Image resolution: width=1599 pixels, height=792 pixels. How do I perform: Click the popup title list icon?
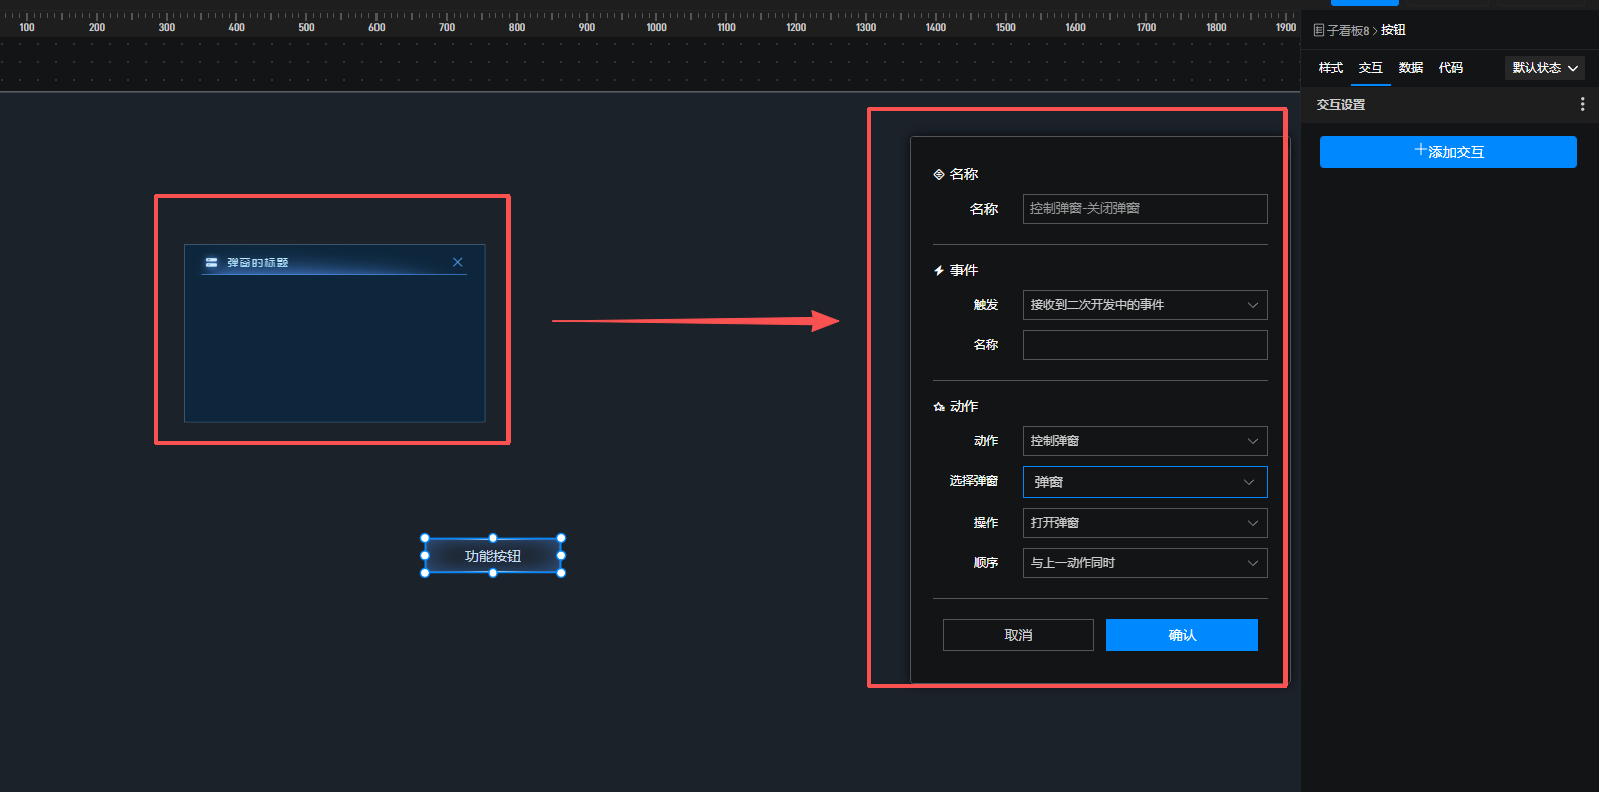coord(211,262)
